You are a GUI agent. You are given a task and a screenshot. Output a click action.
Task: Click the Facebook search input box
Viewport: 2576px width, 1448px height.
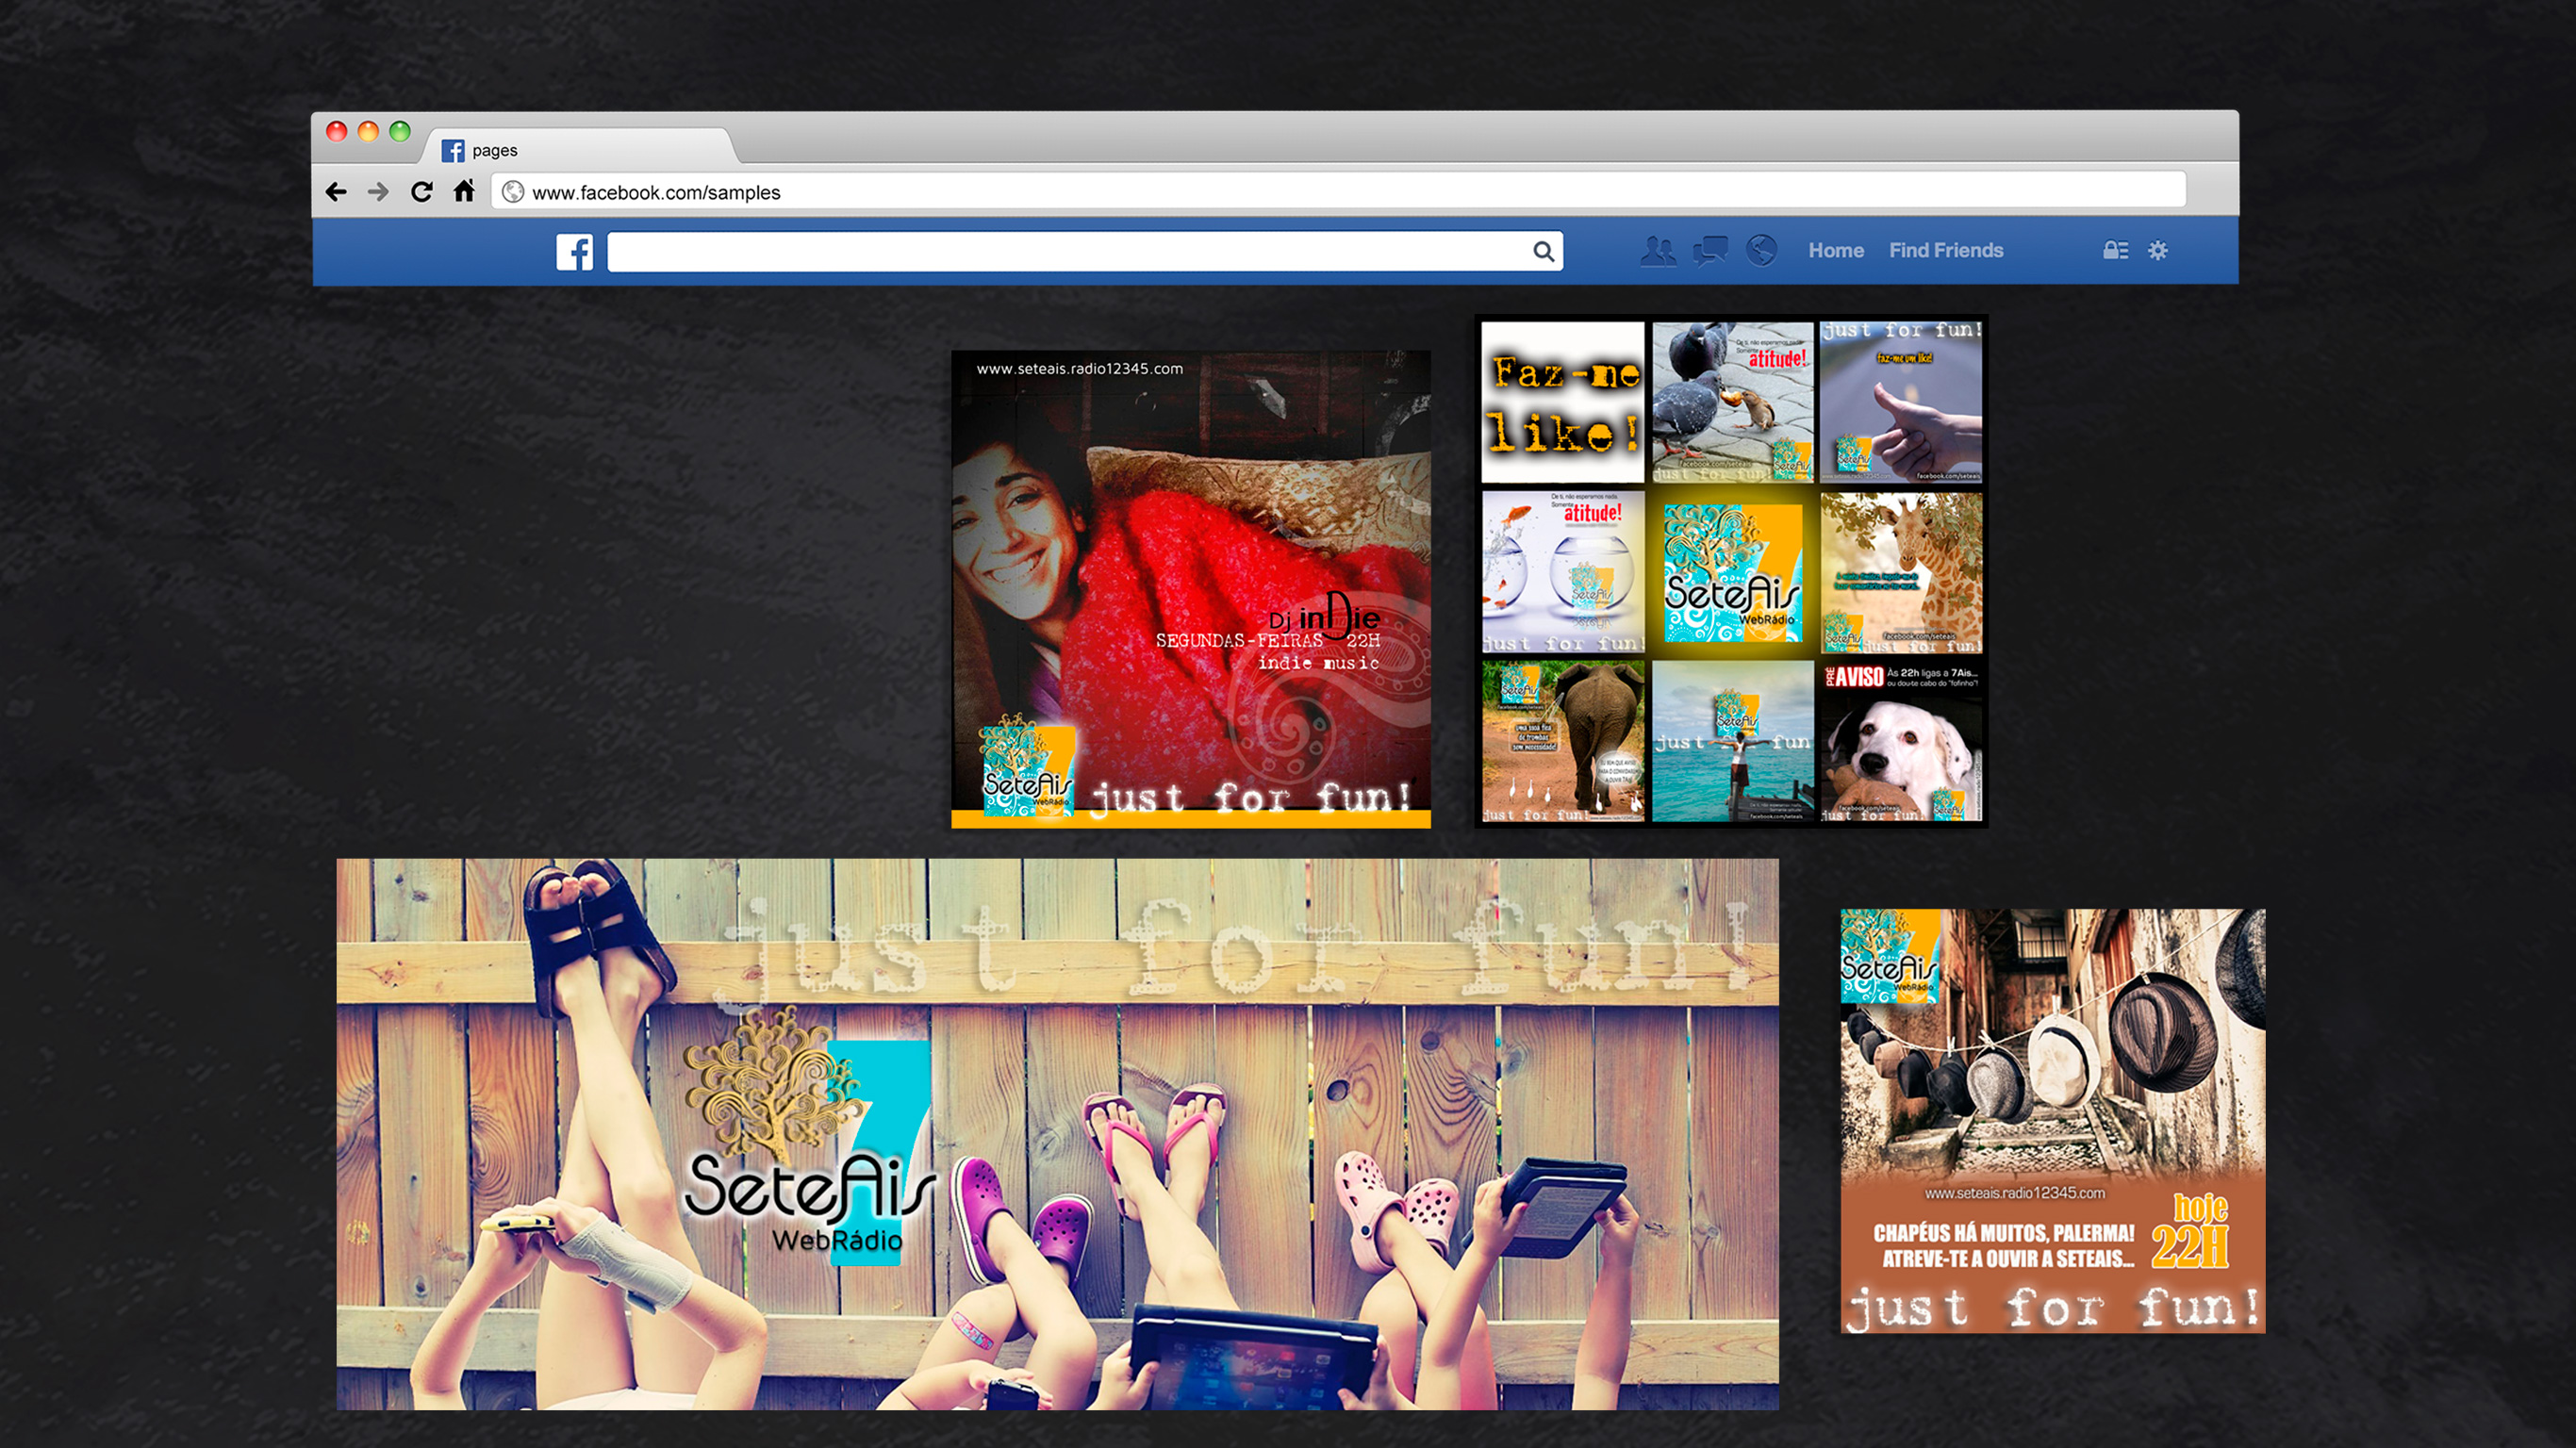pos(1070,251)
